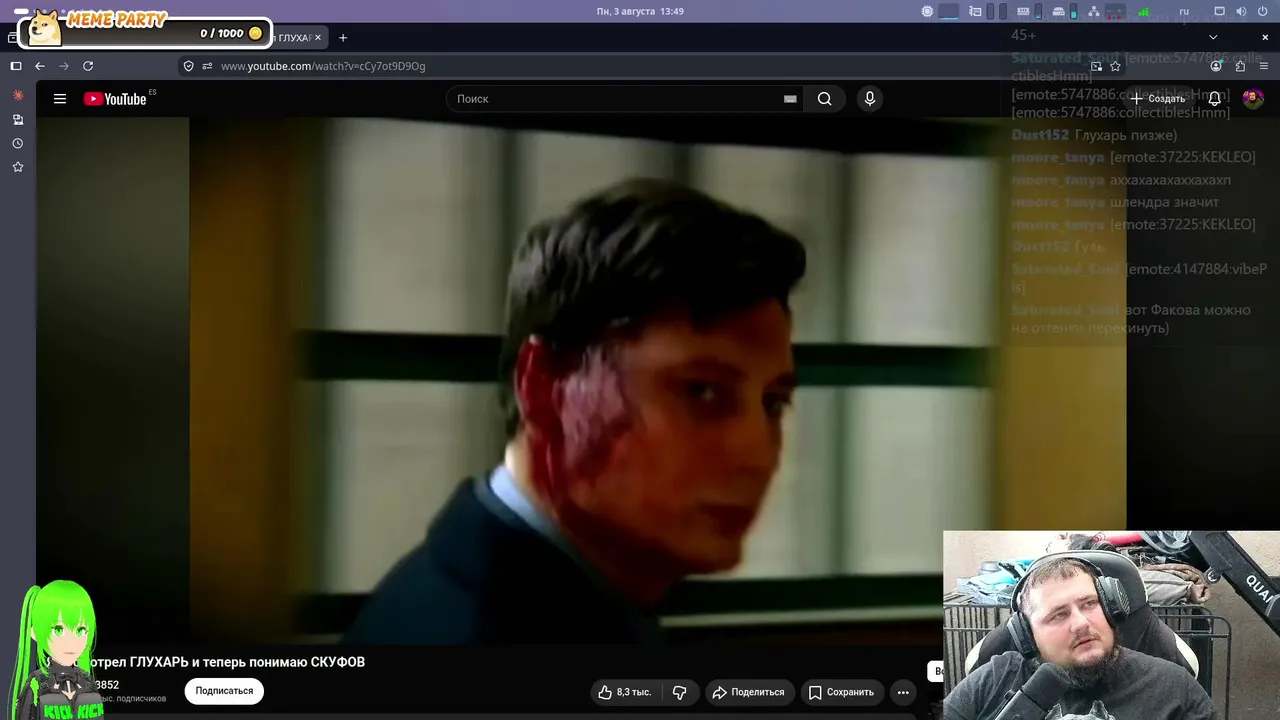The image size is (1280, 720).
Task: Click the Создать create button
Action: click(1157, 99)
